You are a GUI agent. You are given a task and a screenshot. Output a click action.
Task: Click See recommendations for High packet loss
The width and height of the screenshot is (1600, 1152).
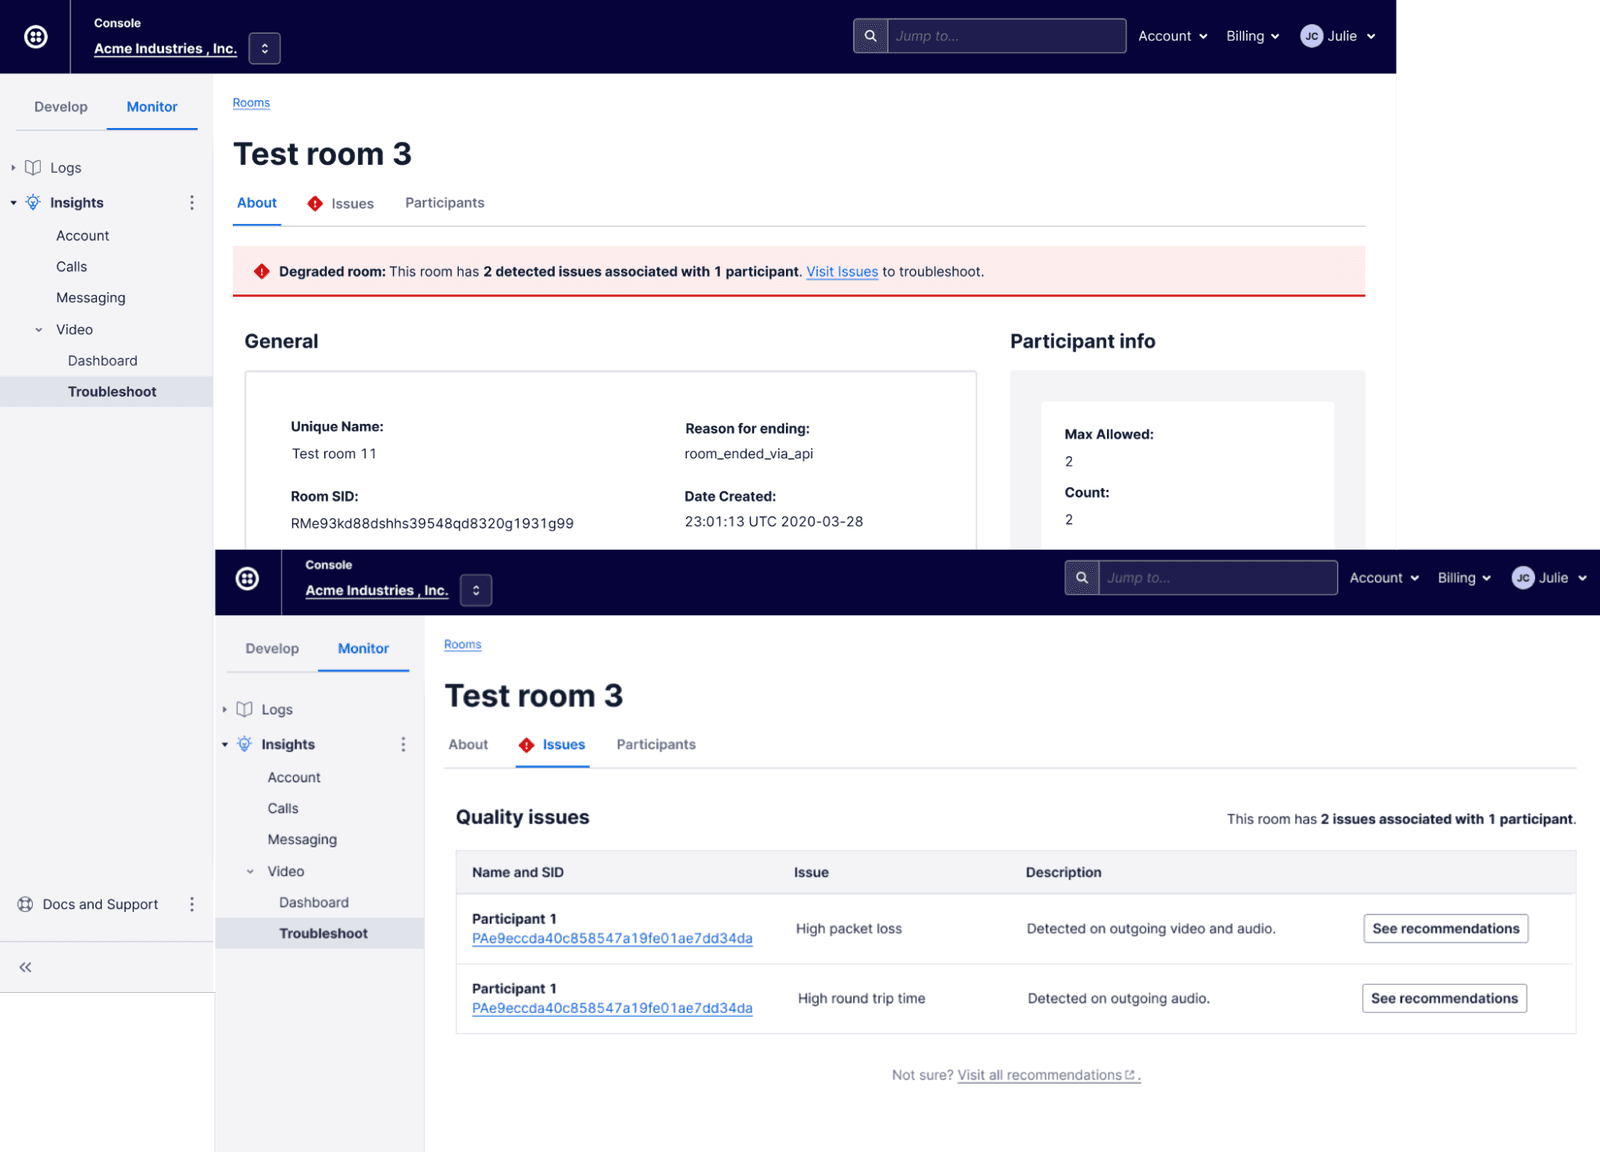tap(1445, 928)
